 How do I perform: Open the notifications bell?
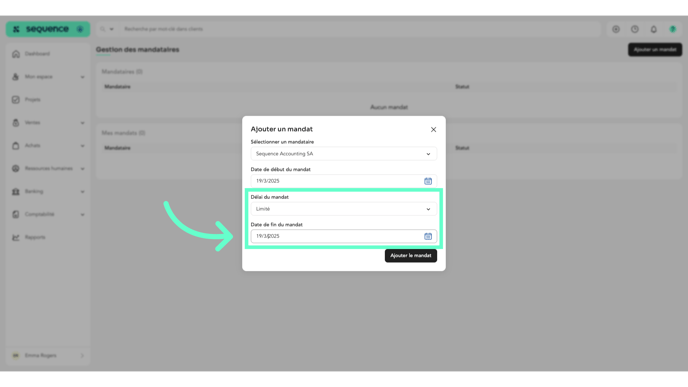pyautogui.click(x=654, y=29)
